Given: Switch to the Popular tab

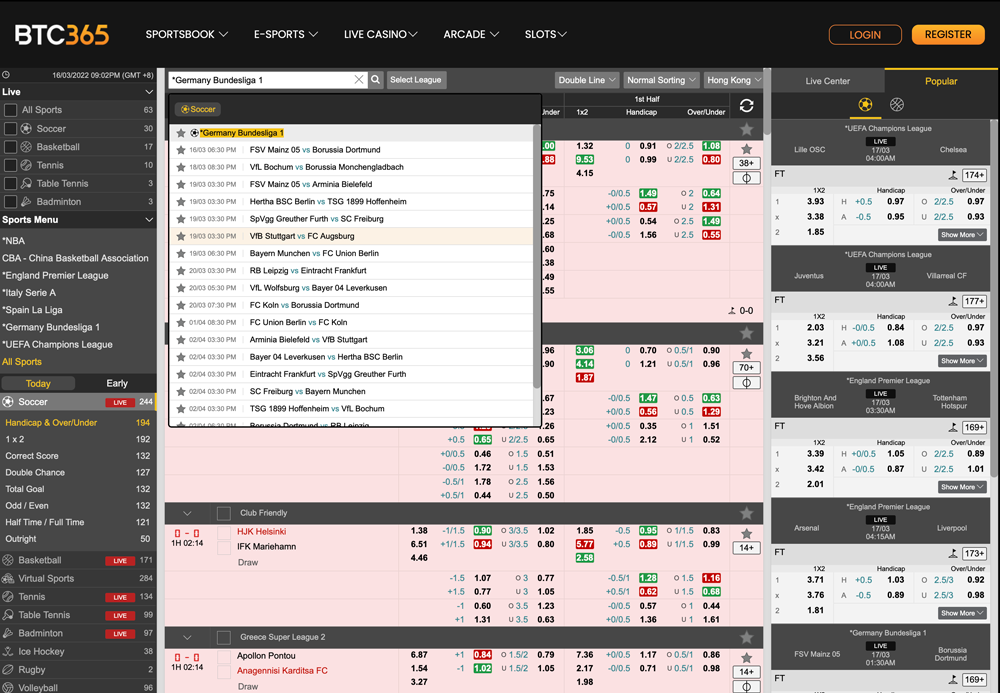Looking at the screenshot, I should click(x=941, y=81).
